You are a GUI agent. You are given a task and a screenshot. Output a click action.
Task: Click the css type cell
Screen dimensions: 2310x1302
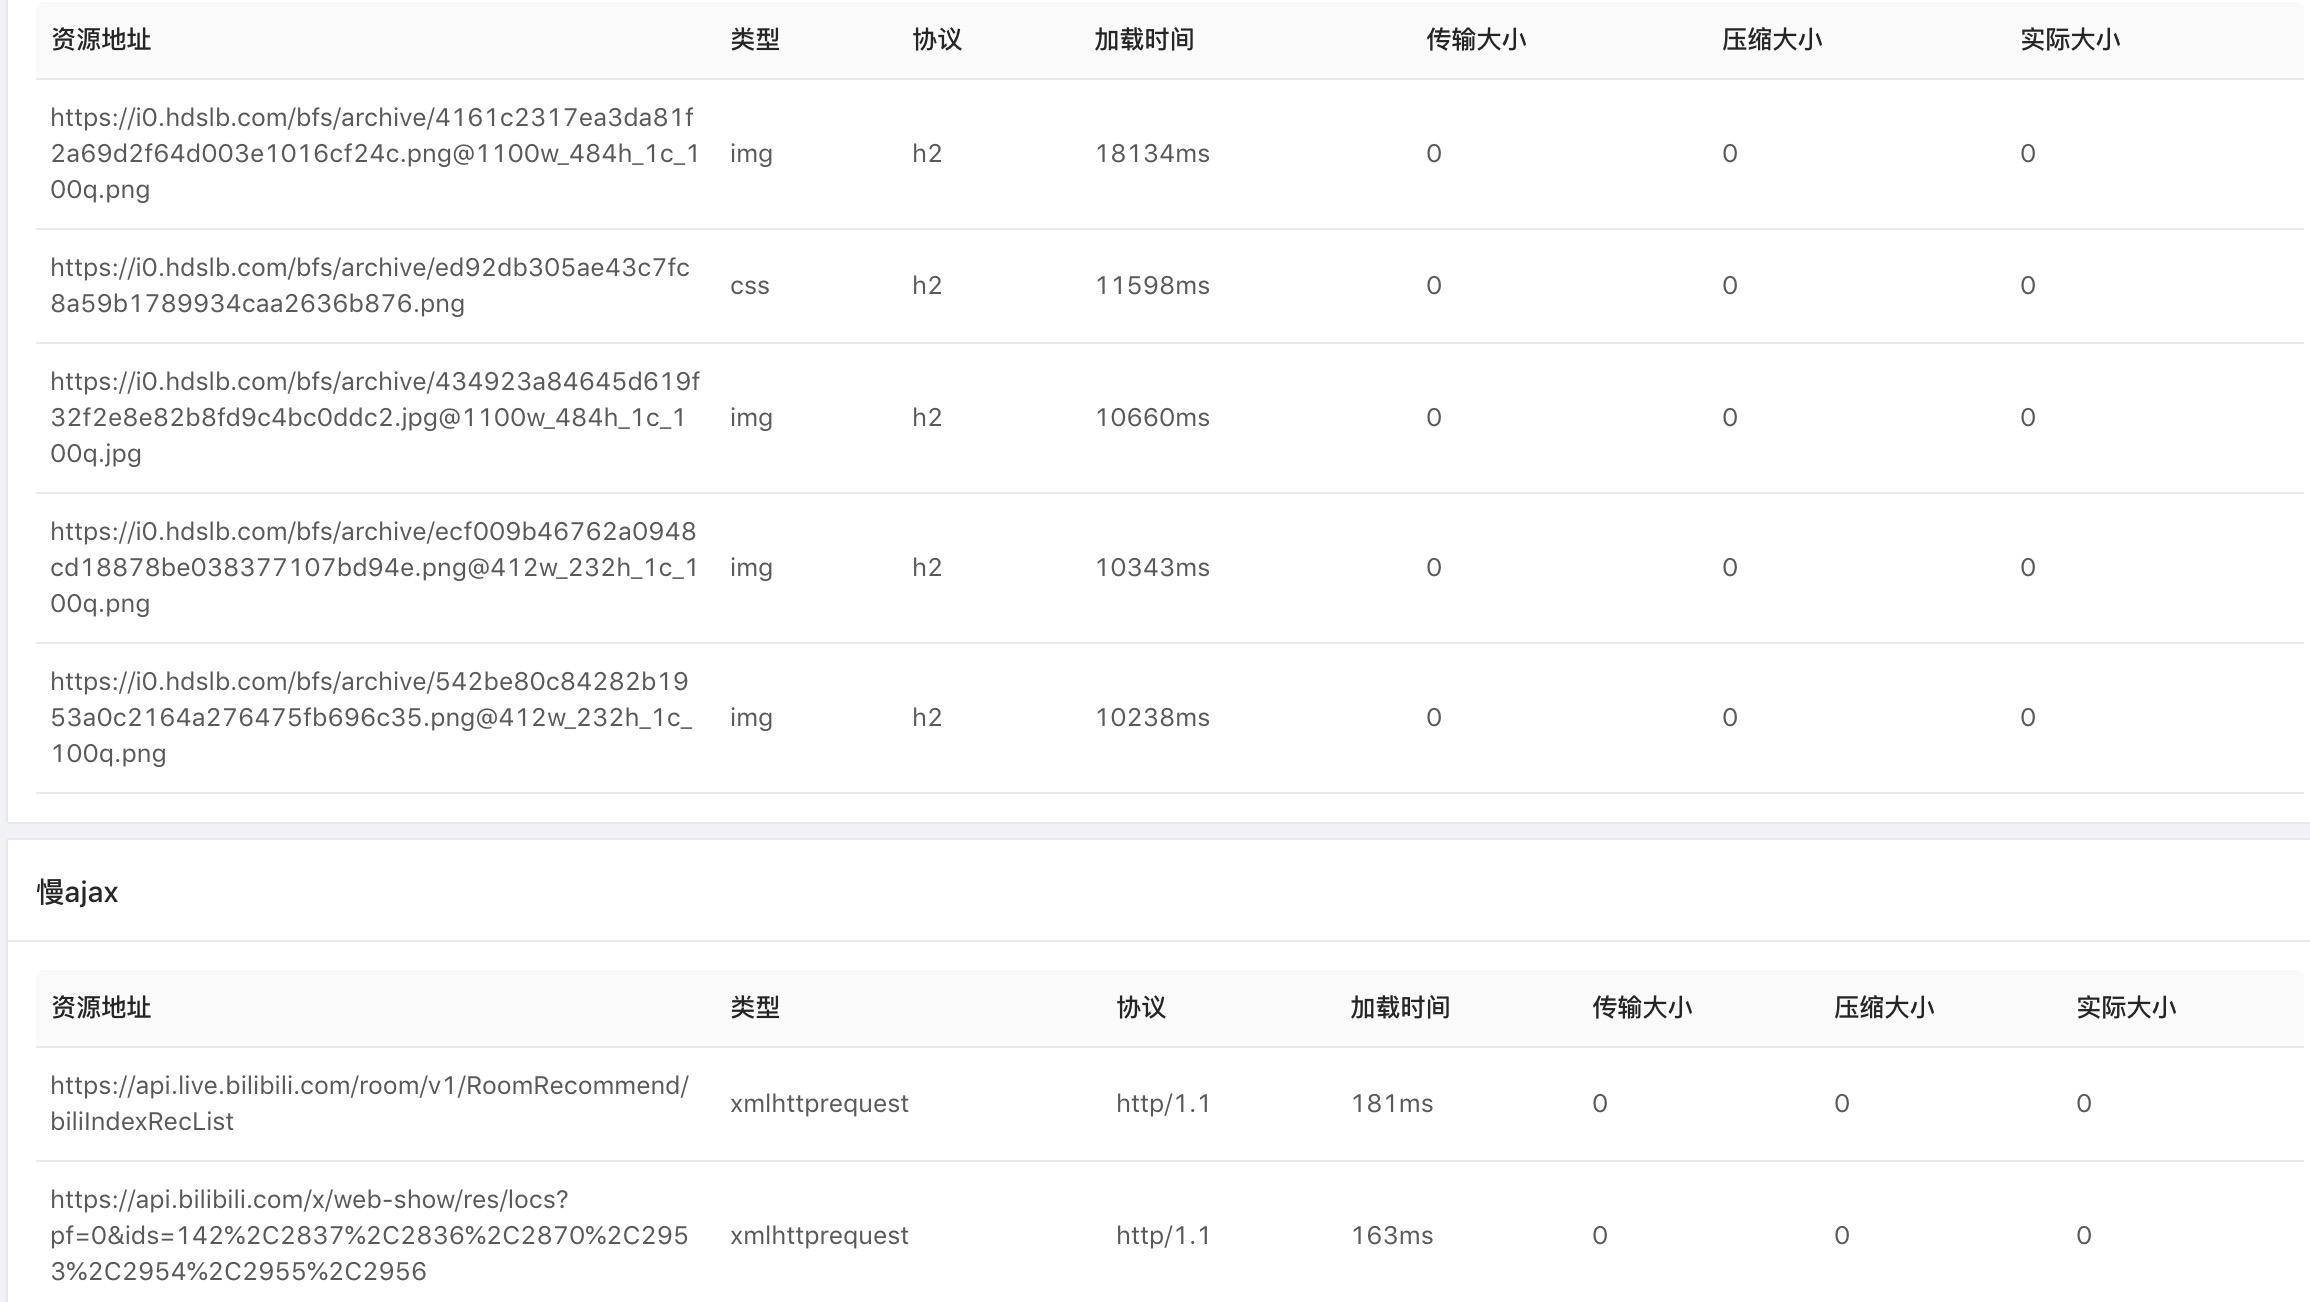click(749, 286)
